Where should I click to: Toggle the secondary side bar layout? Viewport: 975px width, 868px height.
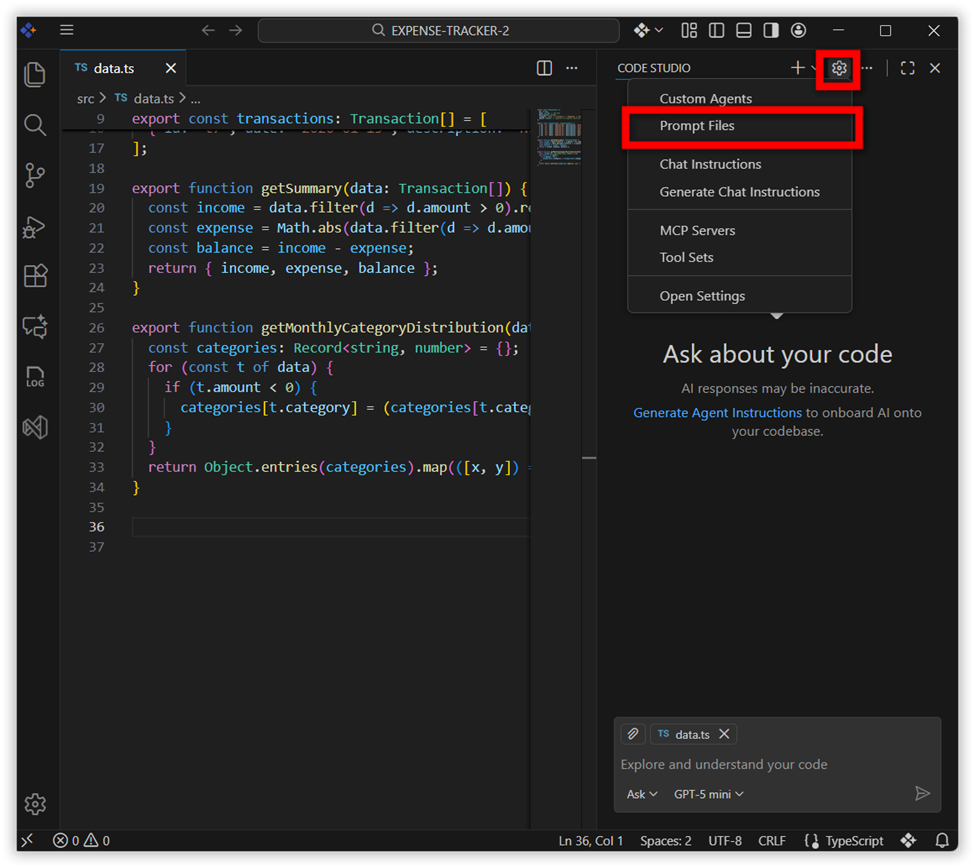(x=770, y=31)
